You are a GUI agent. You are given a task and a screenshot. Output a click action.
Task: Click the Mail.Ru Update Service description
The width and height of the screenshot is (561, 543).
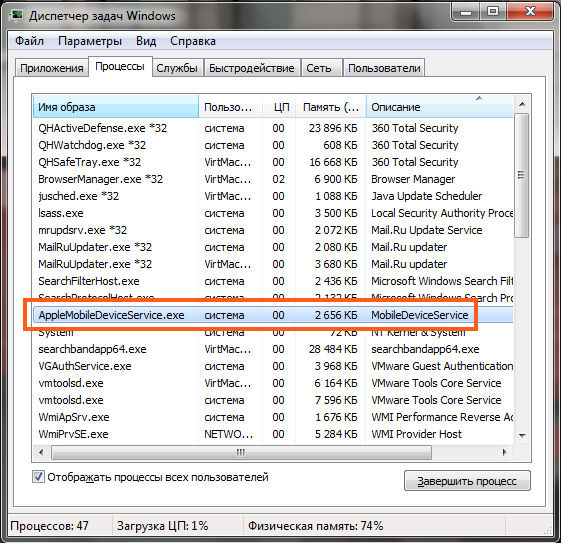point(426,230)
